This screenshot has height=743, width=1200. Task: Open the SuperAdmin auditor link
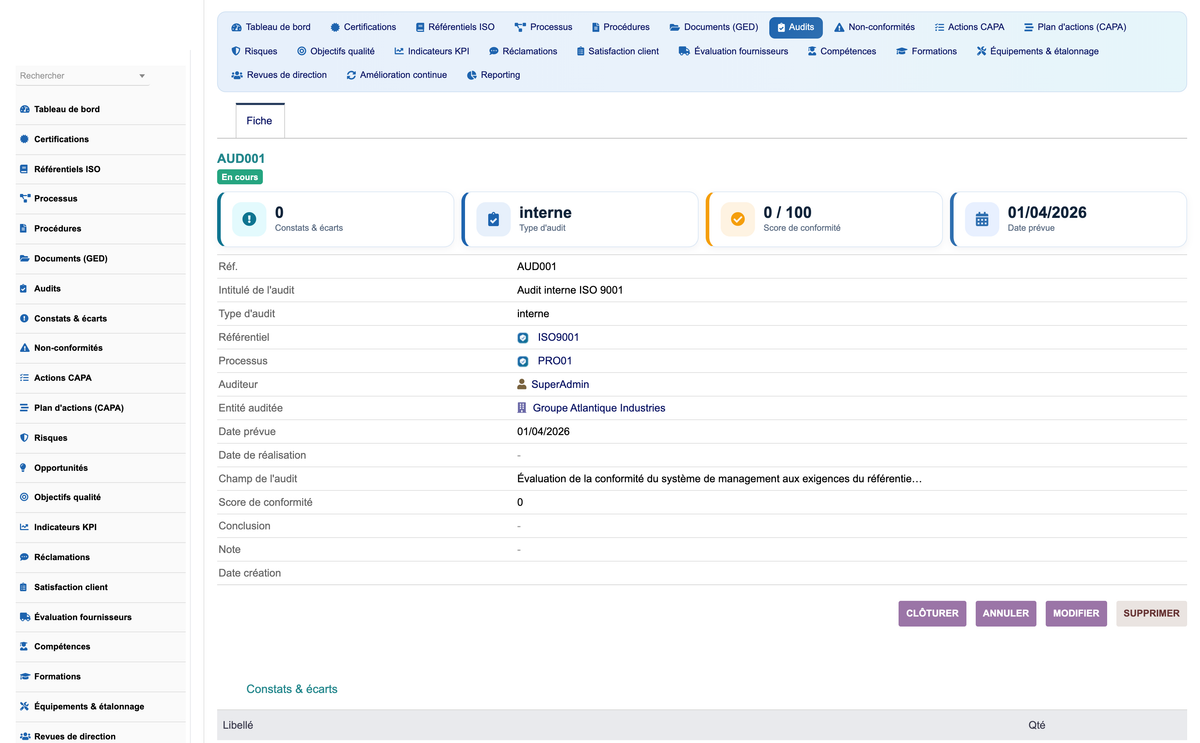pos(560,384)
